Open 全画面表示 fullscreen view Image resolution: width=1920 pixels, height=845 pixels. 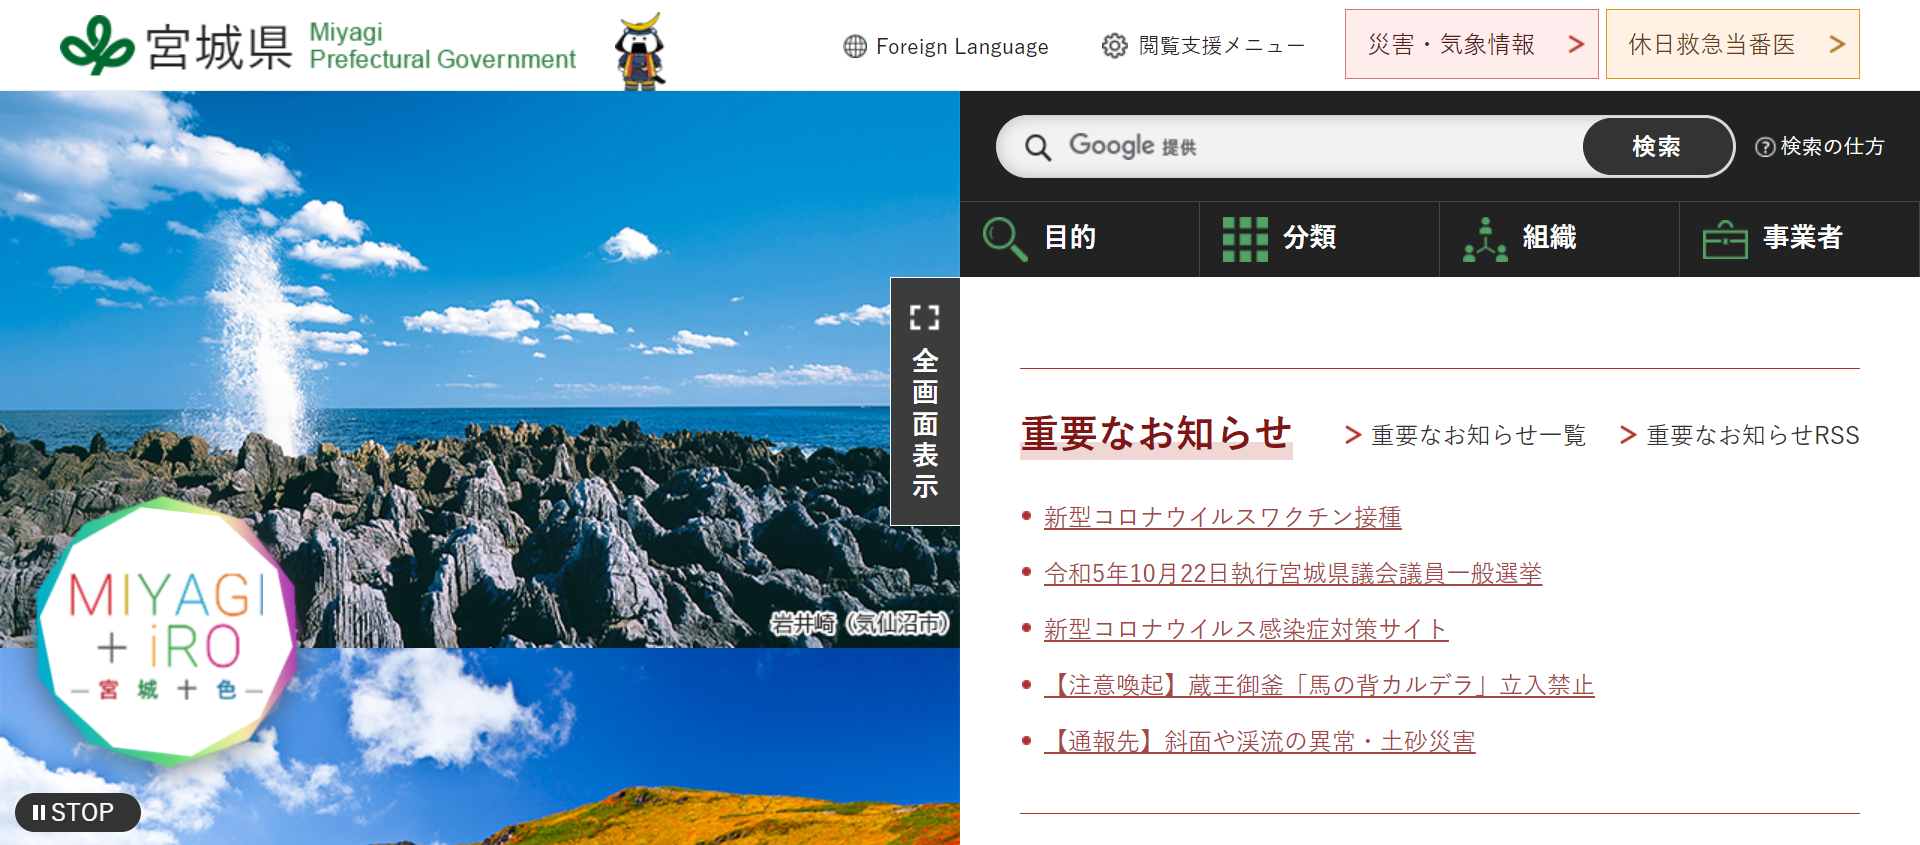925,401
